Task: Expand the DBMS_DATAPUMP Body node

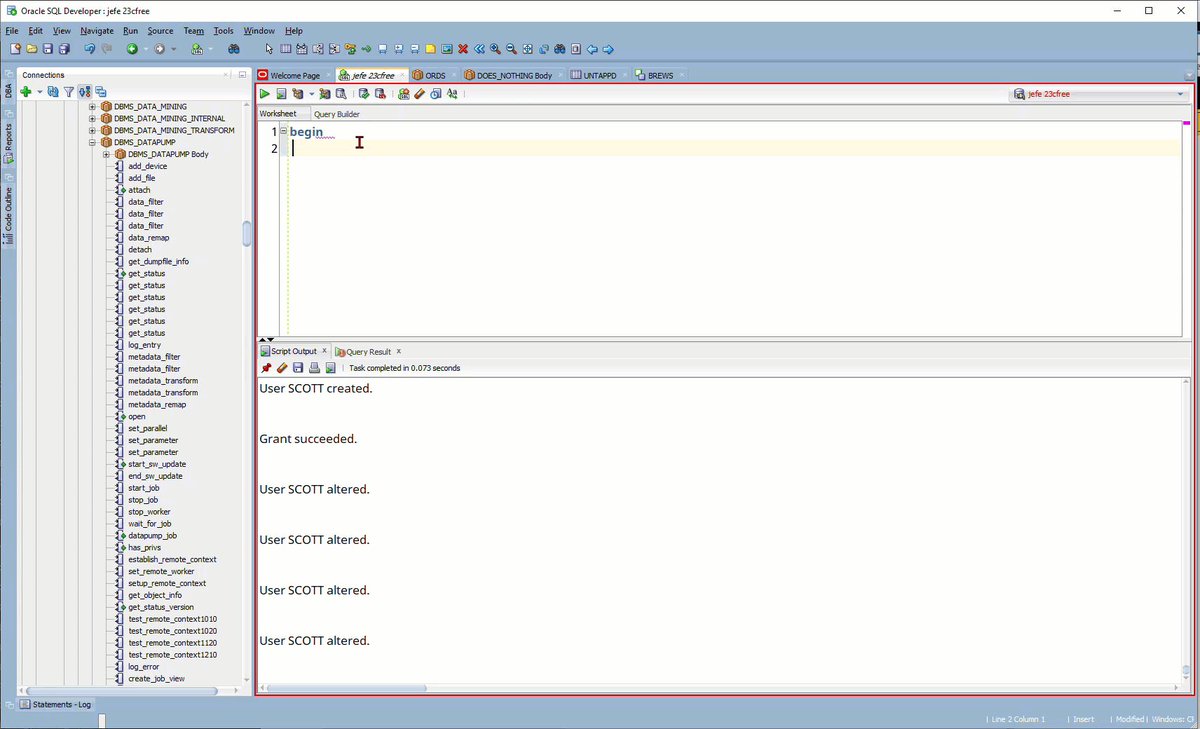Action: [106, 154]
